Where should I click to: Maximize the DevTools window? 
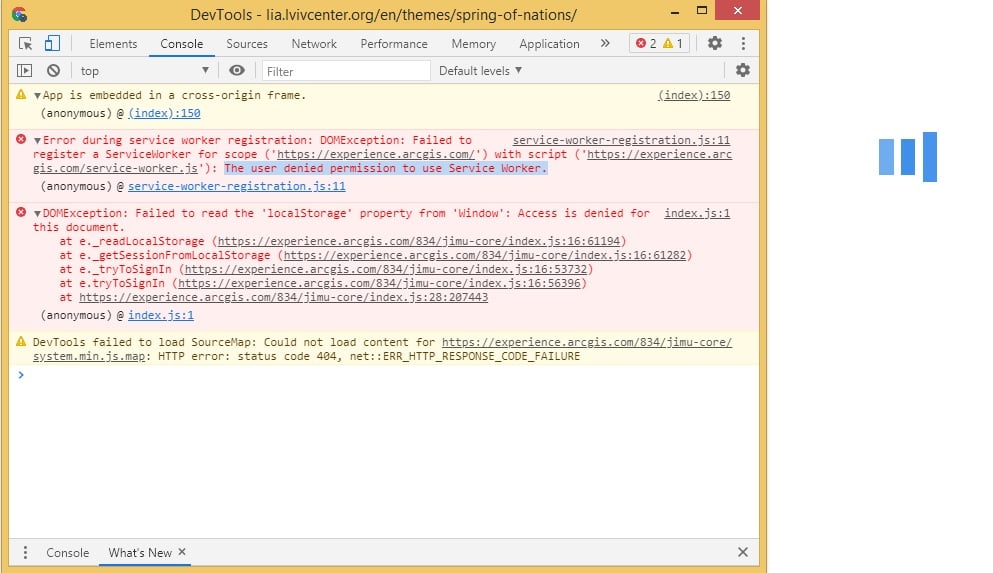pos(702,11)
